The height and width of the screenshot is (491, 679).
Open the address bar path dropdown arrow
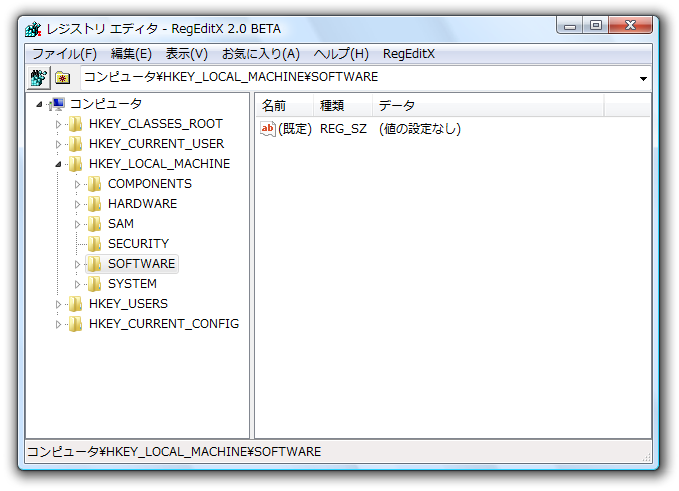pyautogui.click(x=643, y=78)
